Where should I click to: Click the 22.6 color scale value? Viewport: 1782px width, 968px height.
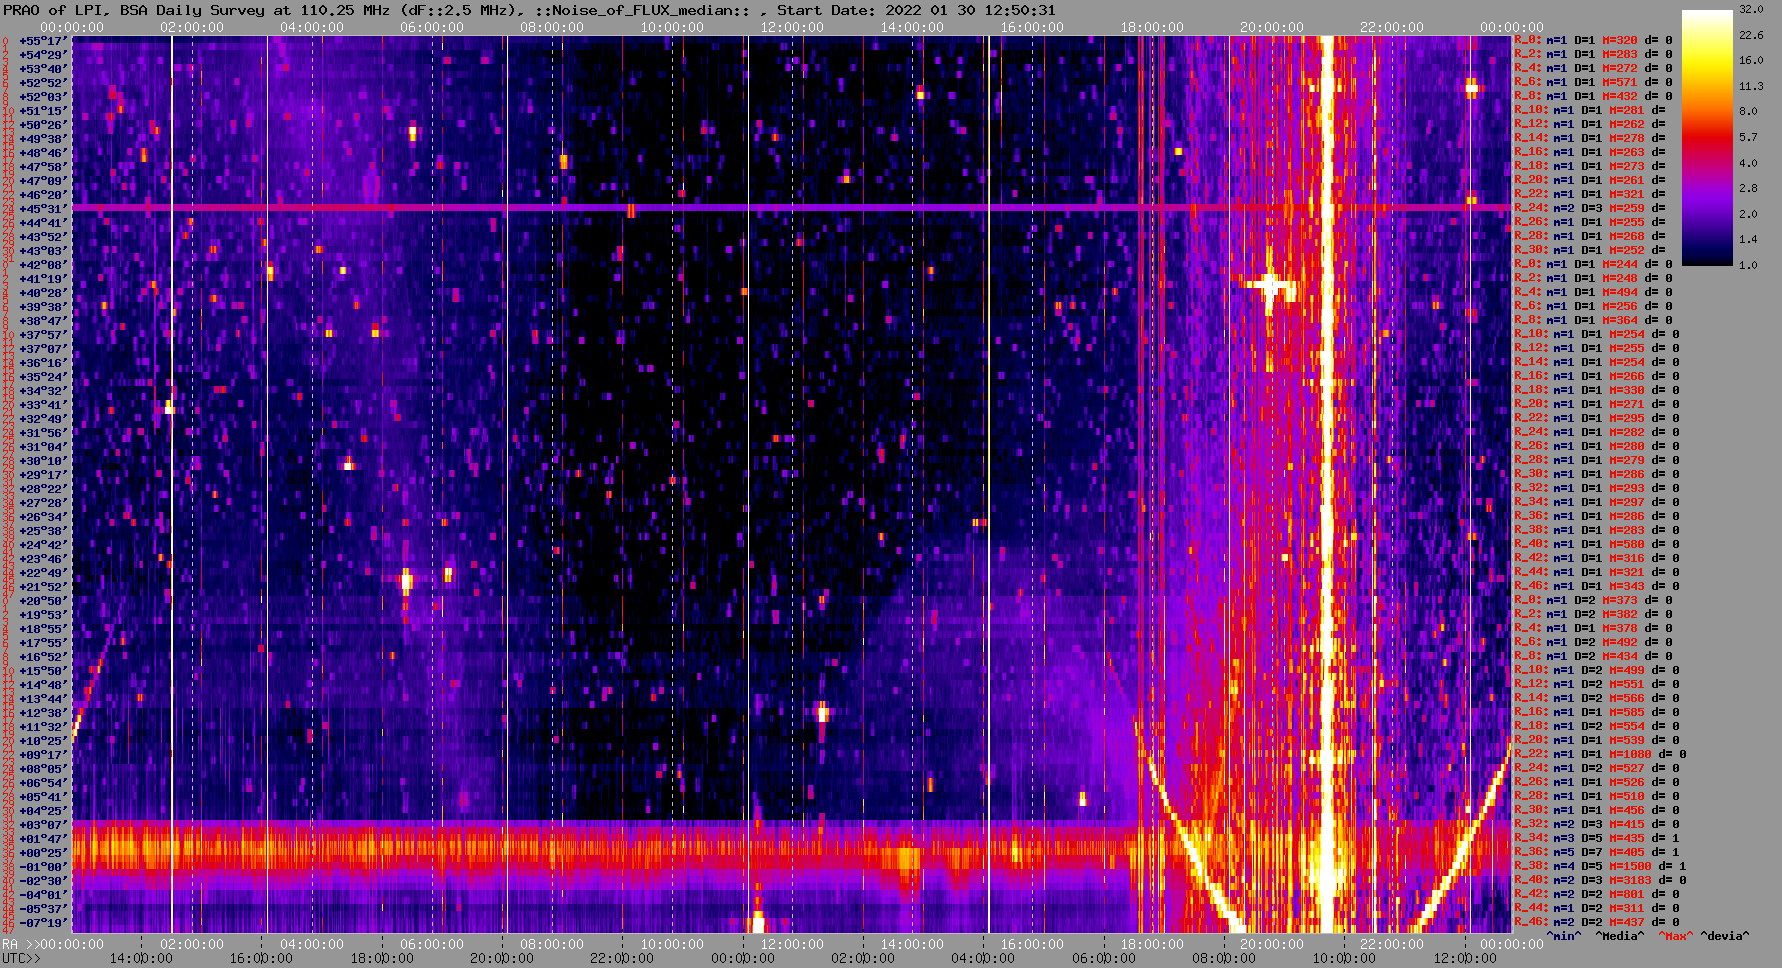(x=1751, y=35)
